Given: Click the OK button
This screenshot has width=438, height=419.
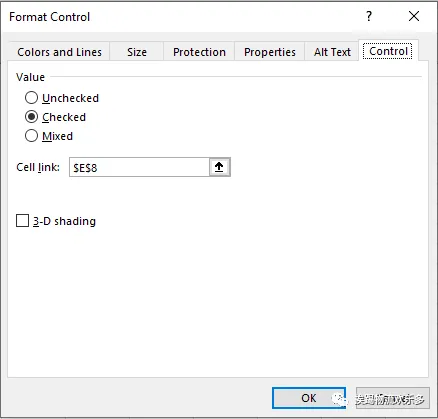Looking at the screenshot, I should (x=309, y=398).
